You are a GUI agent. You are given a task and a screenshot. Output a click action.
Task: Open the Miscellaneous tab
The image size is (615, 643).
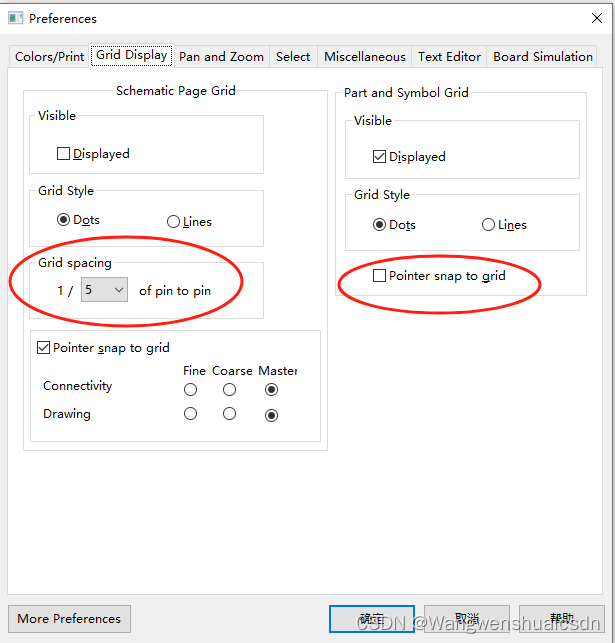[x=364, y=56]
